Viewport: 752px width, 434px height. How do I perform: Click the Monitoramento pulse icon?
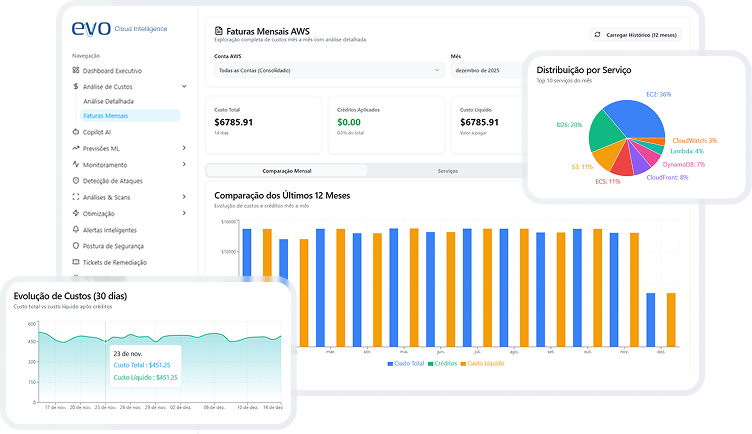pos(76,164)
